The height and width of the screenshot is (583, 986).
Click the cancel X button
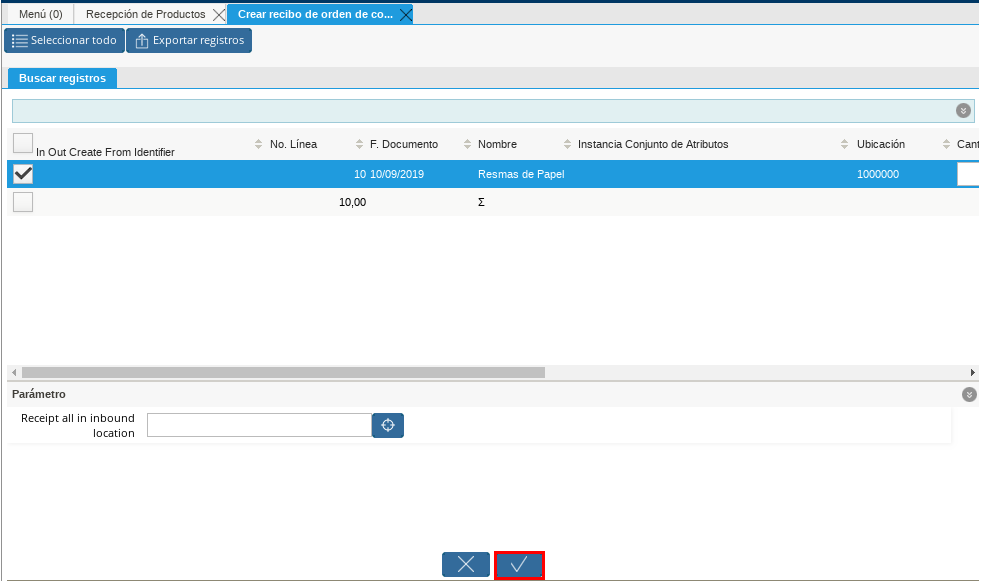click(x=466, y=565)
